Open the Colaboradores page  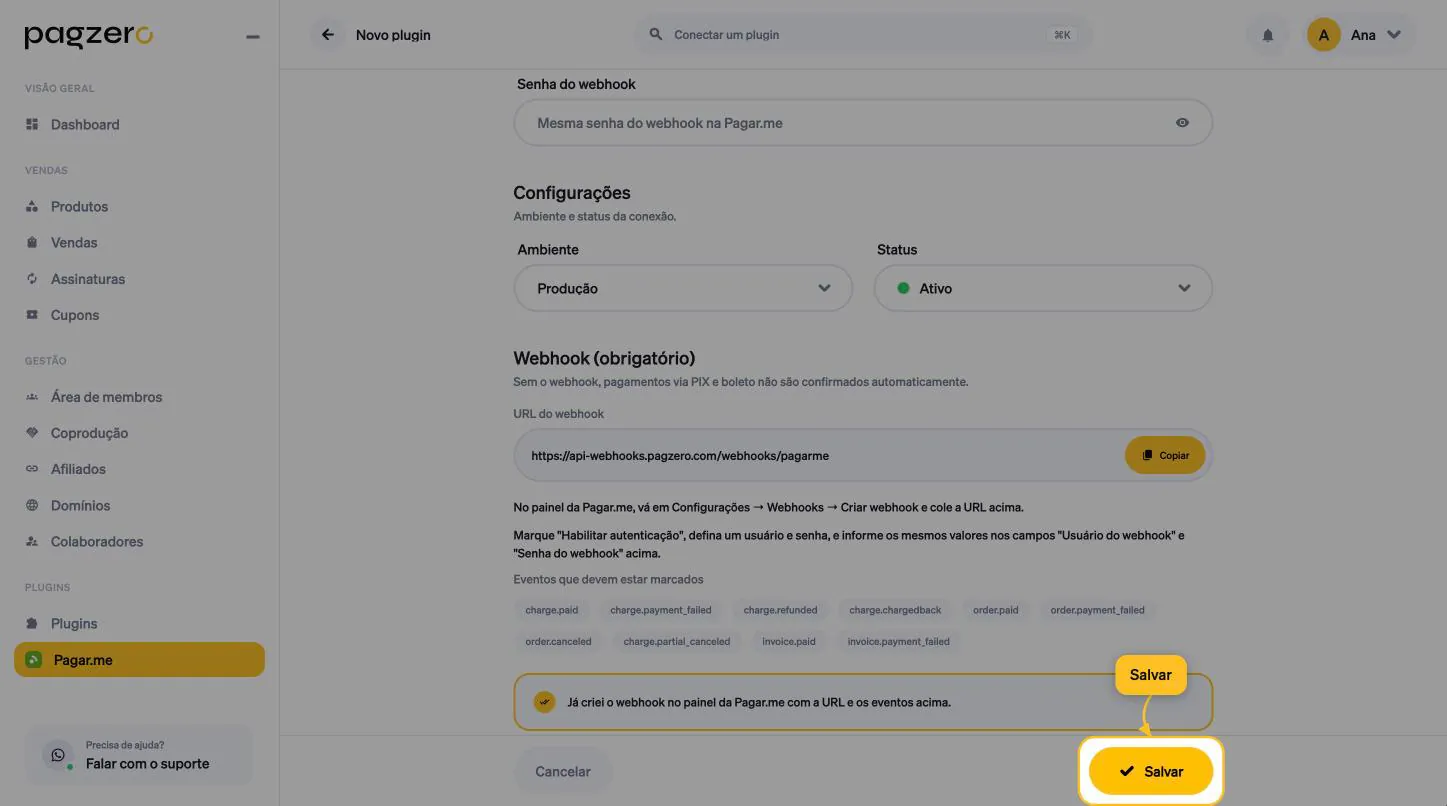tap(97, 542)
